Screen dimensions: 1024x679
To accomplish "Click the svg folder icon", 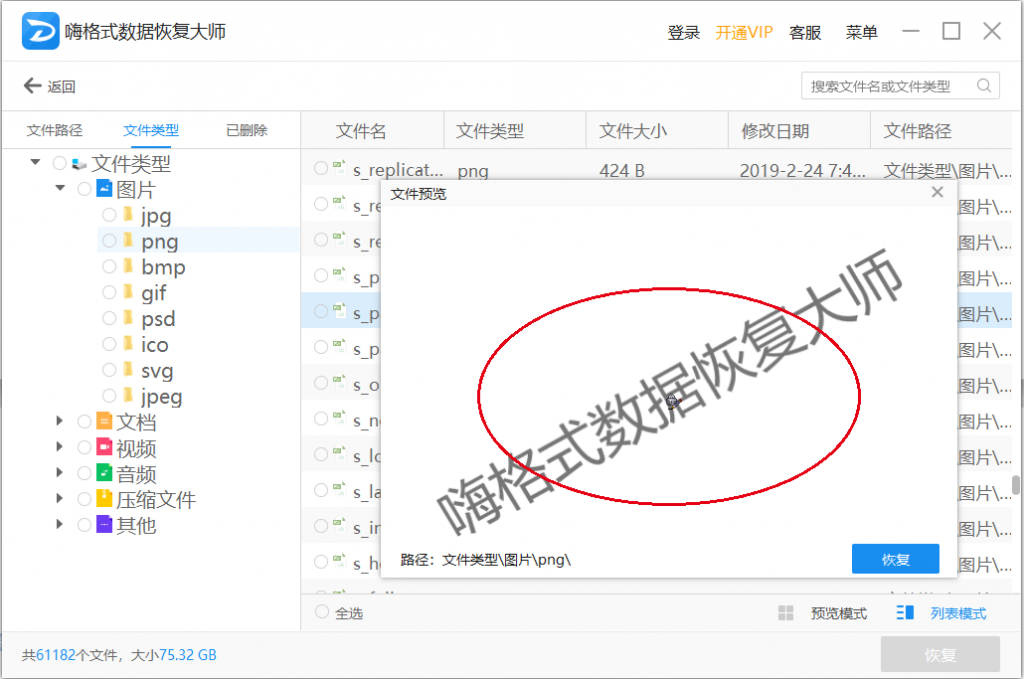I will point(129,370).
